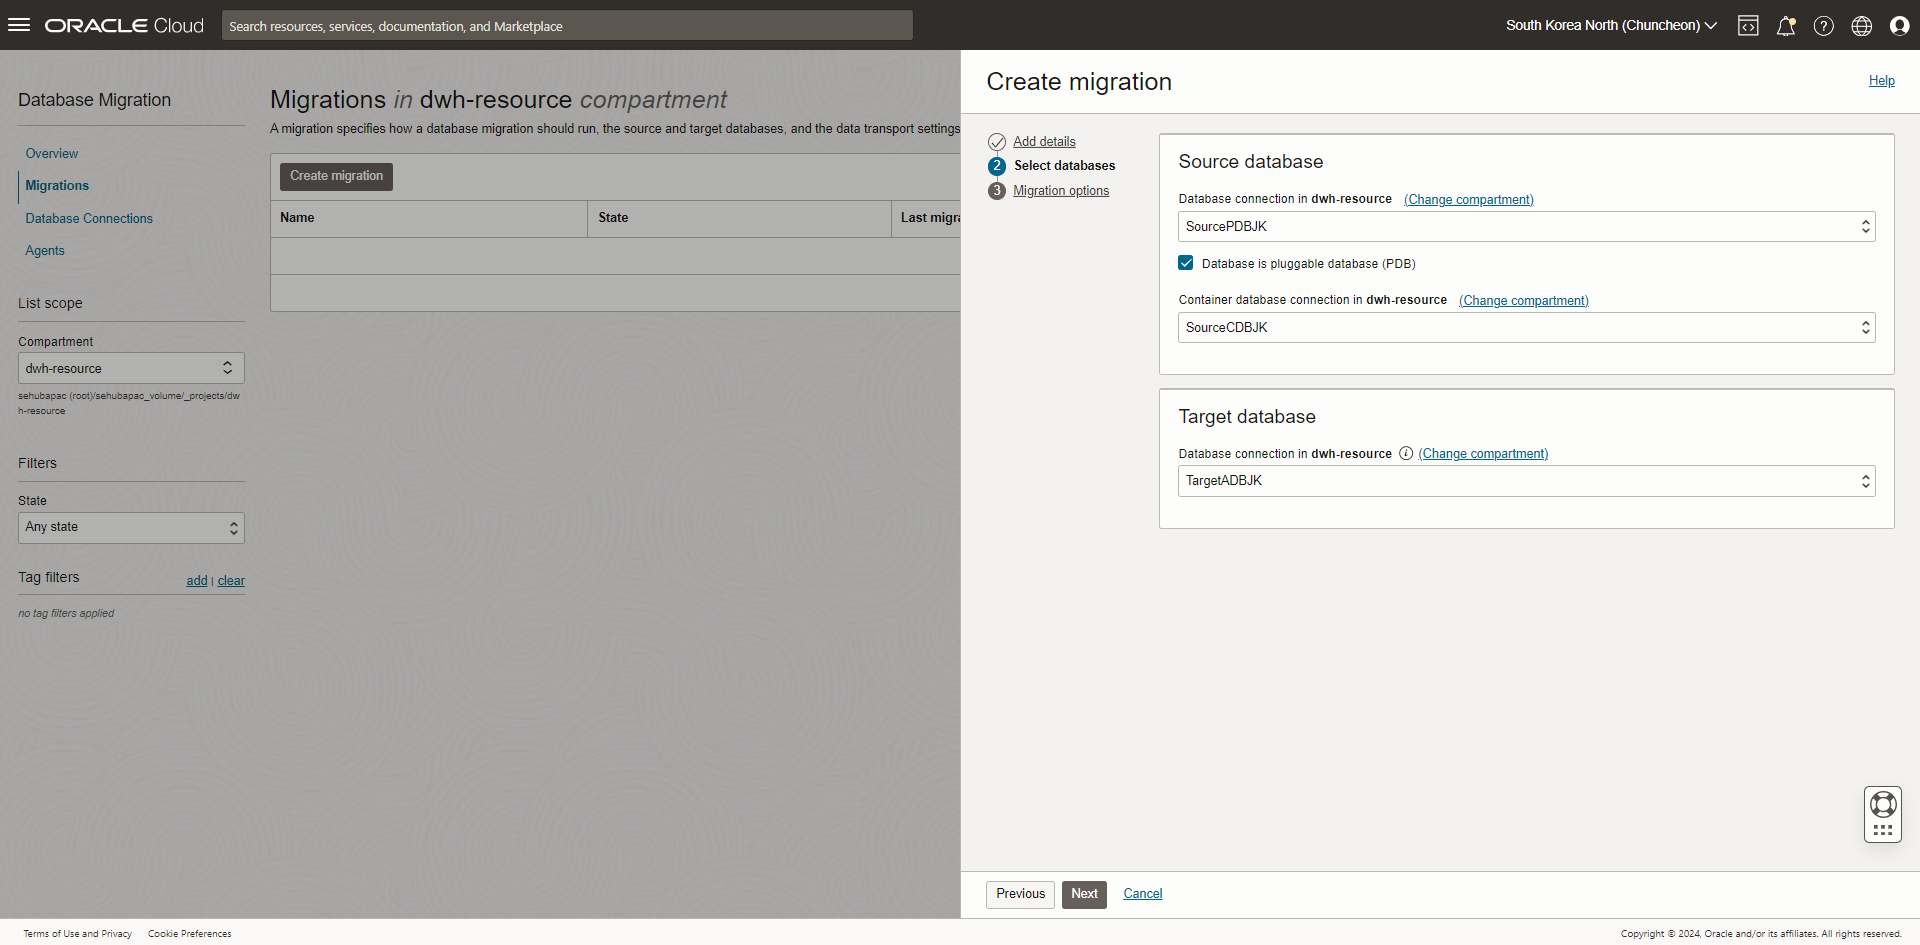Open the user profile avatar icon
Viewport: 1920px width, 945px height.
coord(1900,26)
